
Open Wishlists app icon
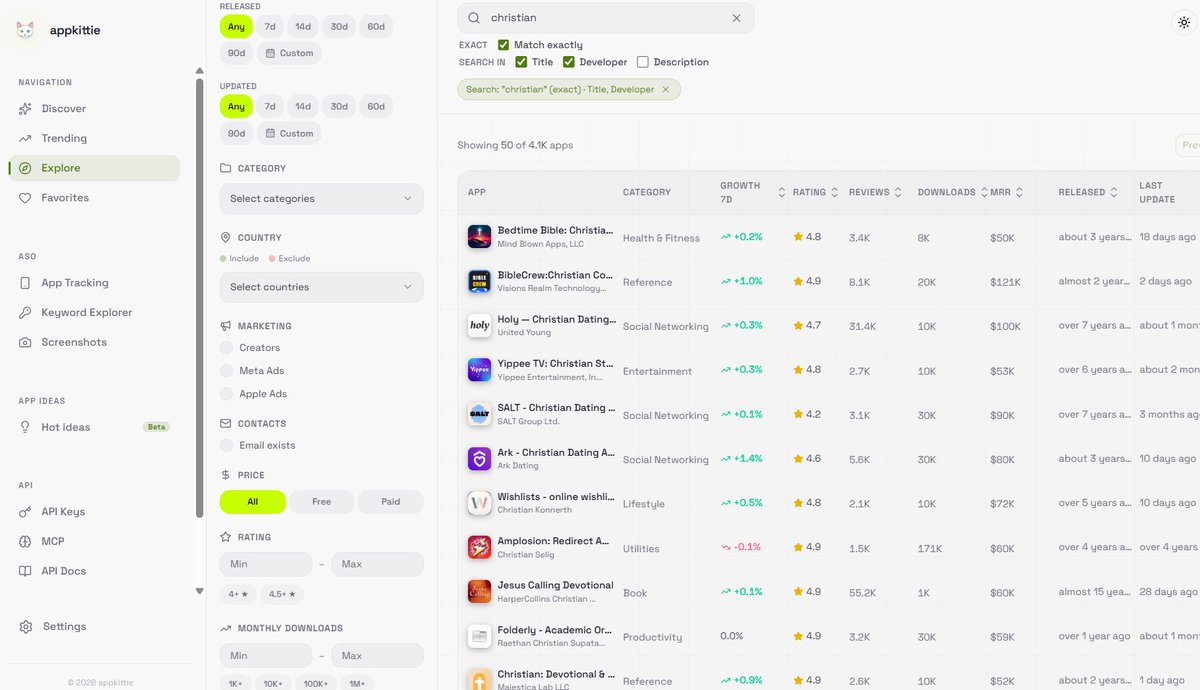point(479,503)
